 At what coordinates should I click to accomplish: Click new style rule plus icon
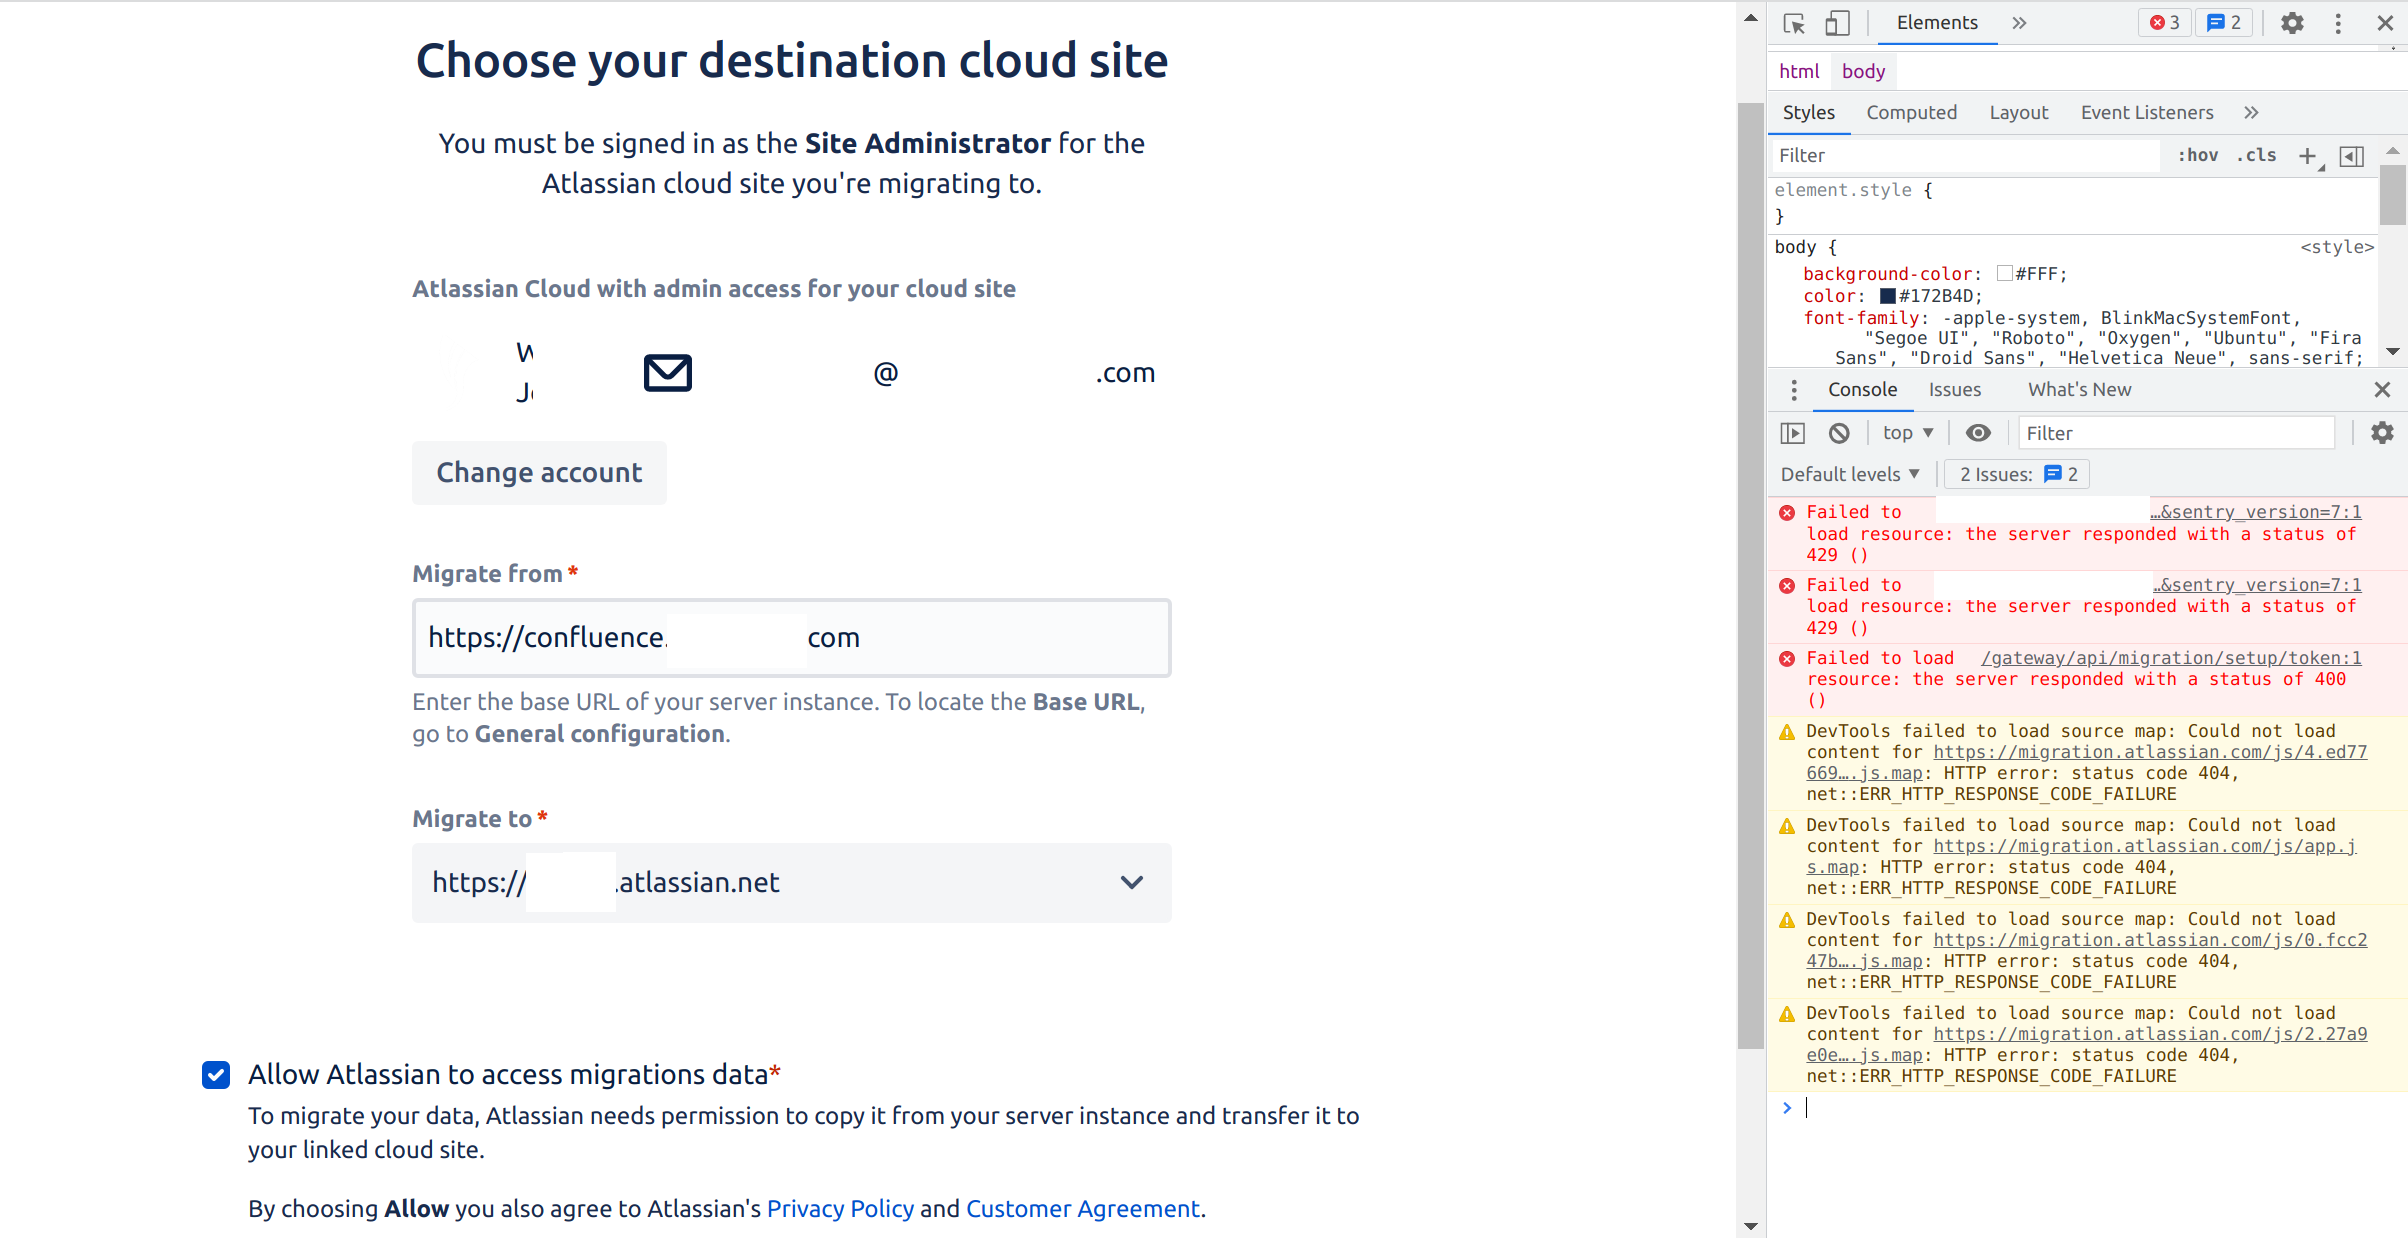(x=2308, y=156)
